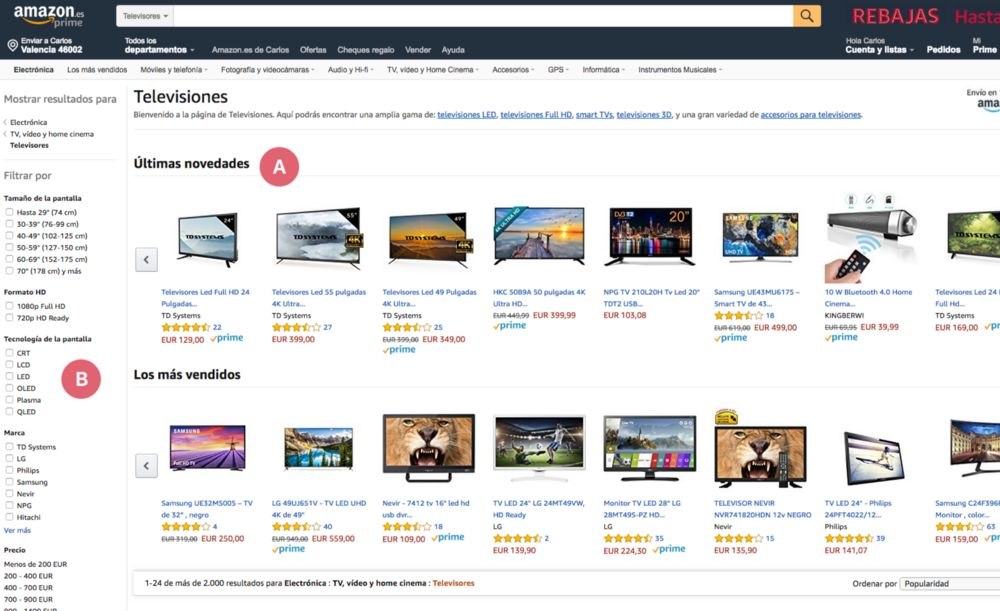Click star rating of TV LED 24" Philips
The image size is (1000, 611).
point(849,538)
